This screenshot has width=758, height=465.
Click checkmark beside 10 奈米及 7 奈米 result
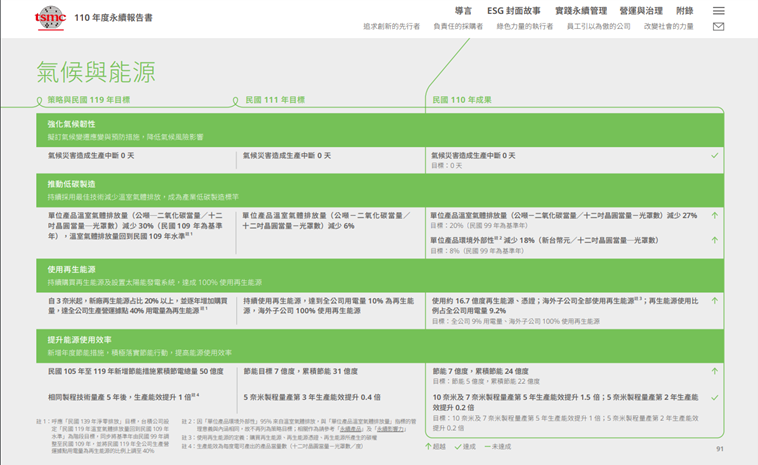(714, 398)
